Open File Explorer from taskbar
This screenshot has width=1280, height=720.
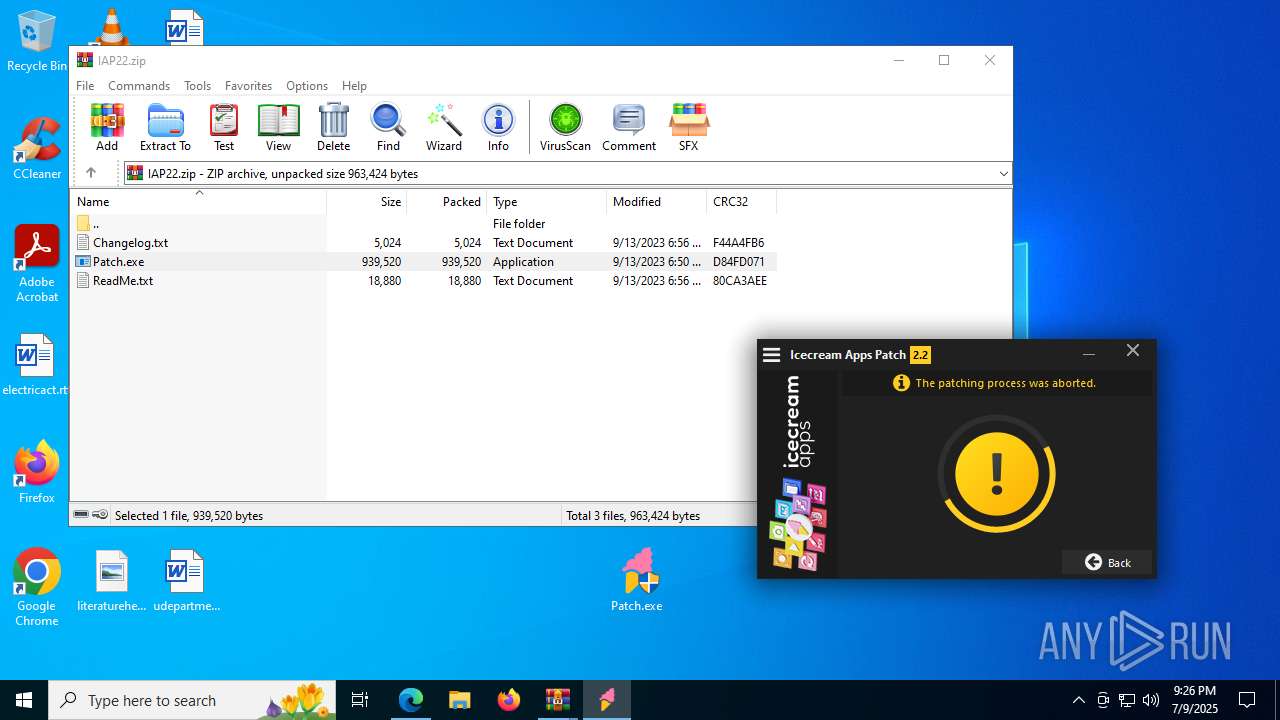pyautogui.click(x=460, y=700)
